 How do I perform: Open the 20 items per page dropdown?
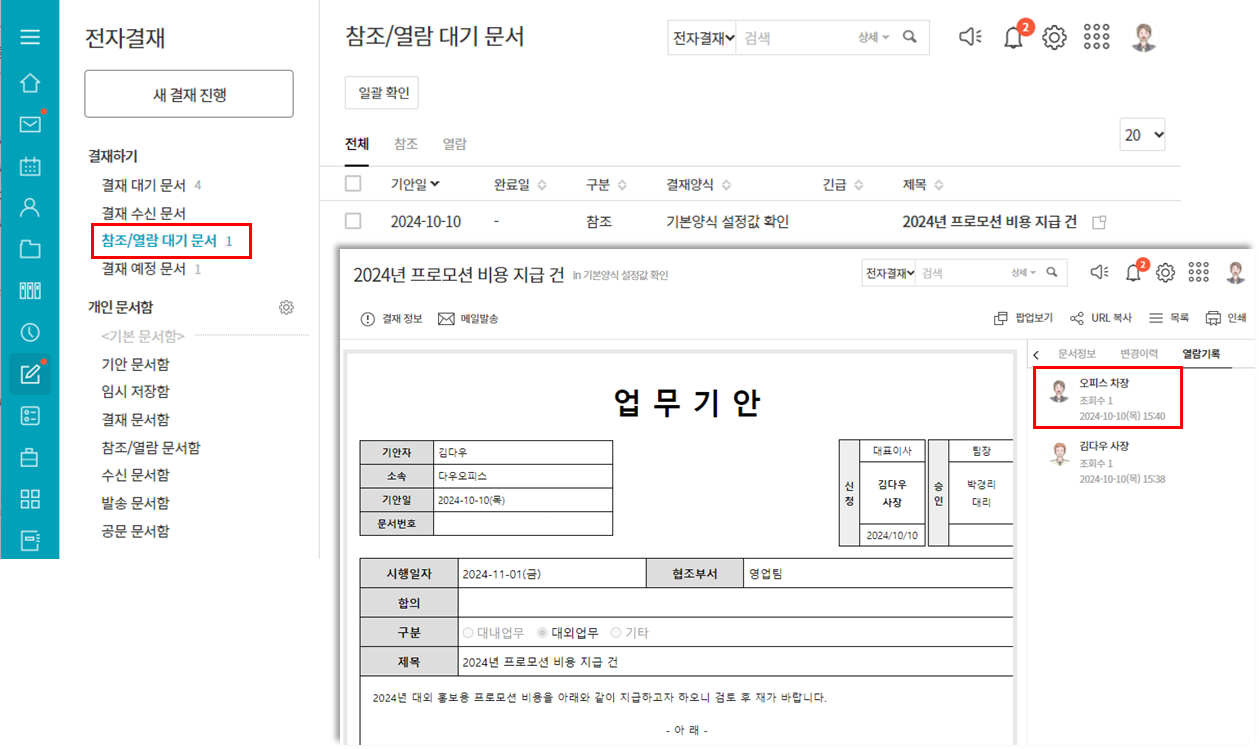pyautogui.click(x=1143, y=135)
